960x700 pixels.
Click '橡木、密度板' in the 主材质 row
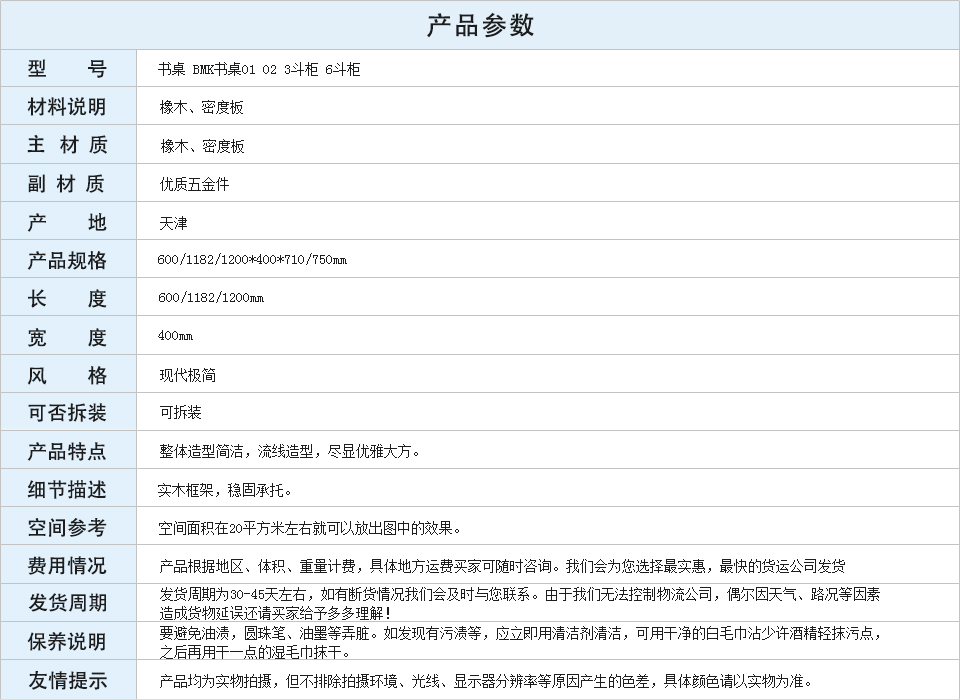click(202, 146)
